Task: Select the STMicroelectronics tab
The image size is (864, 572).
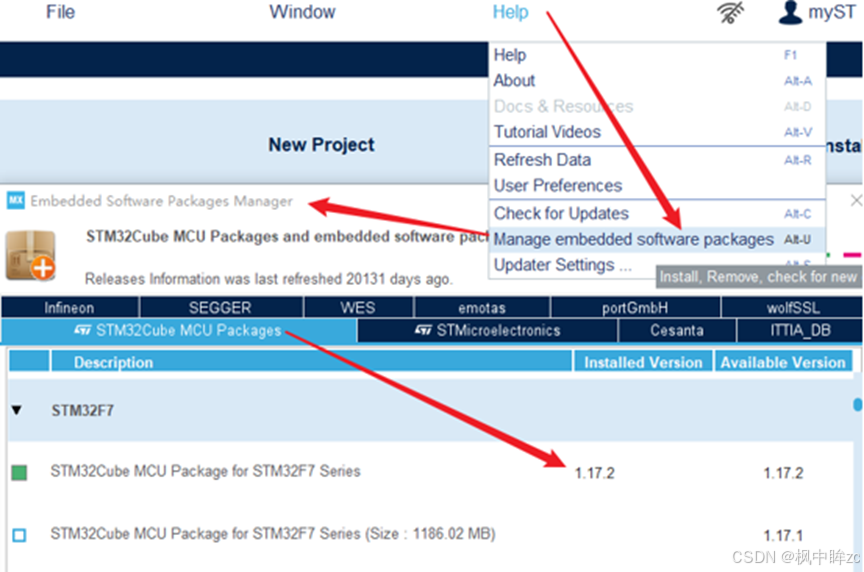Action: click(x=487, y=331)
